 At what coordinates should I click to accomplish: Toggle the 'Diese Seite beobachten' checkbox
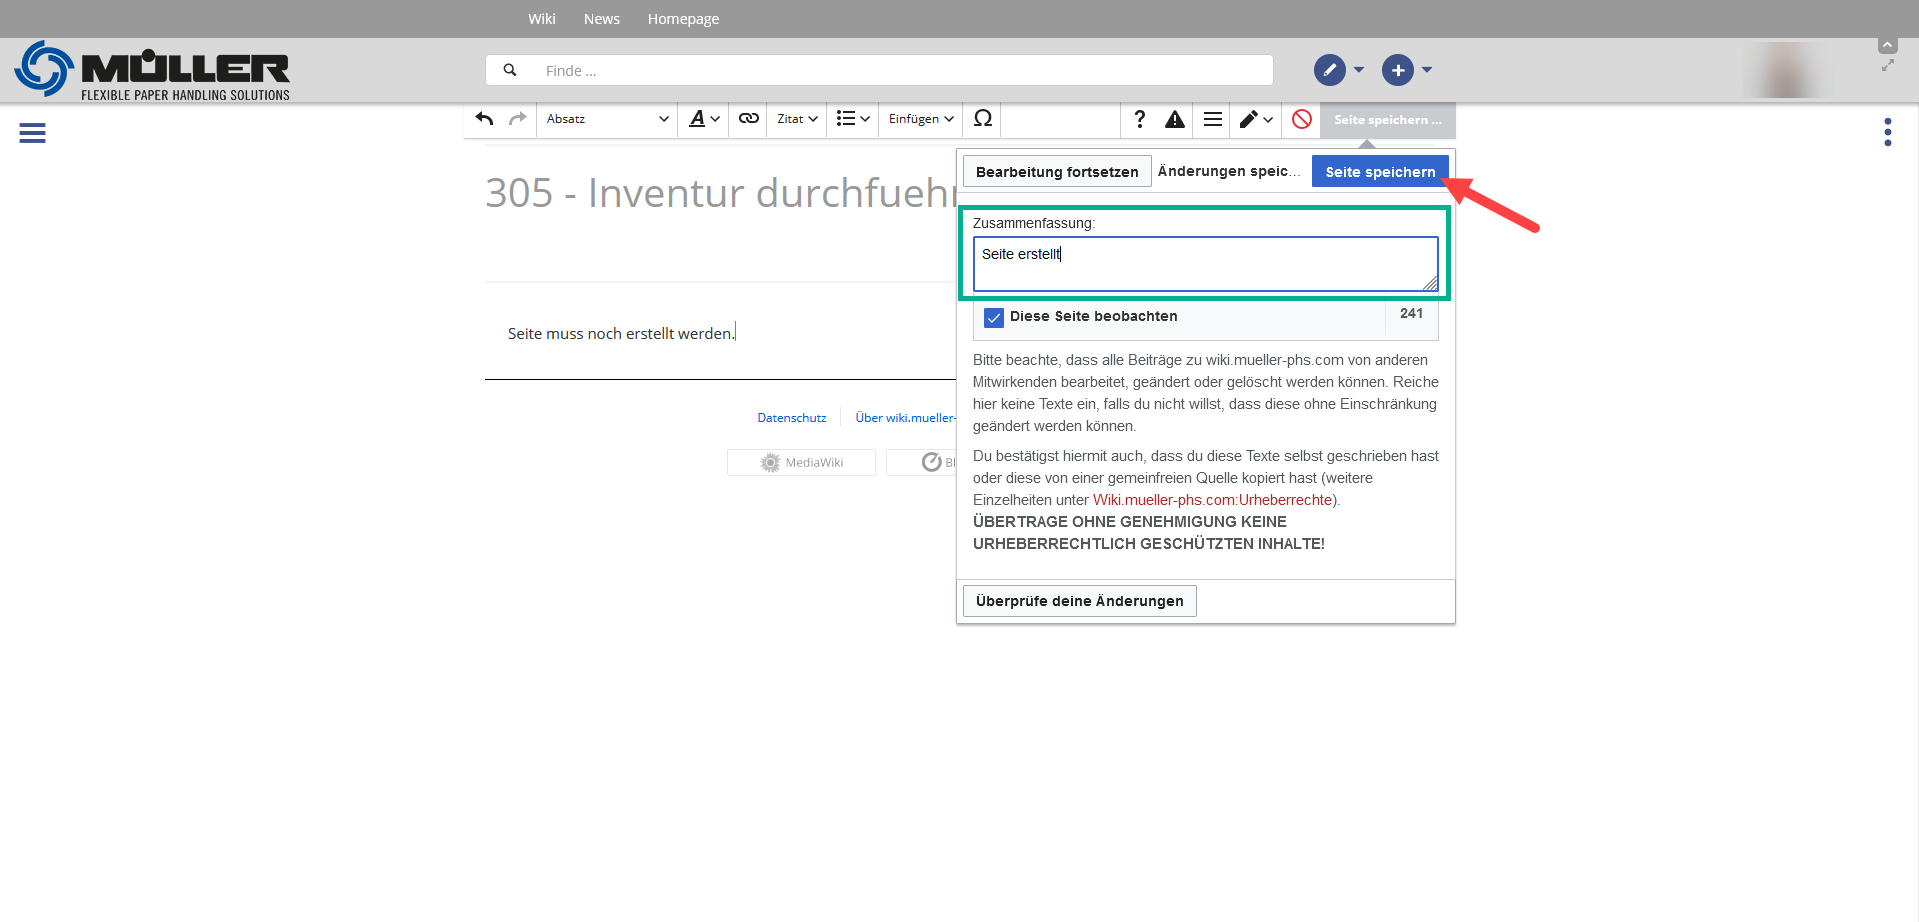pyautogui.click(x=994, y=317)
